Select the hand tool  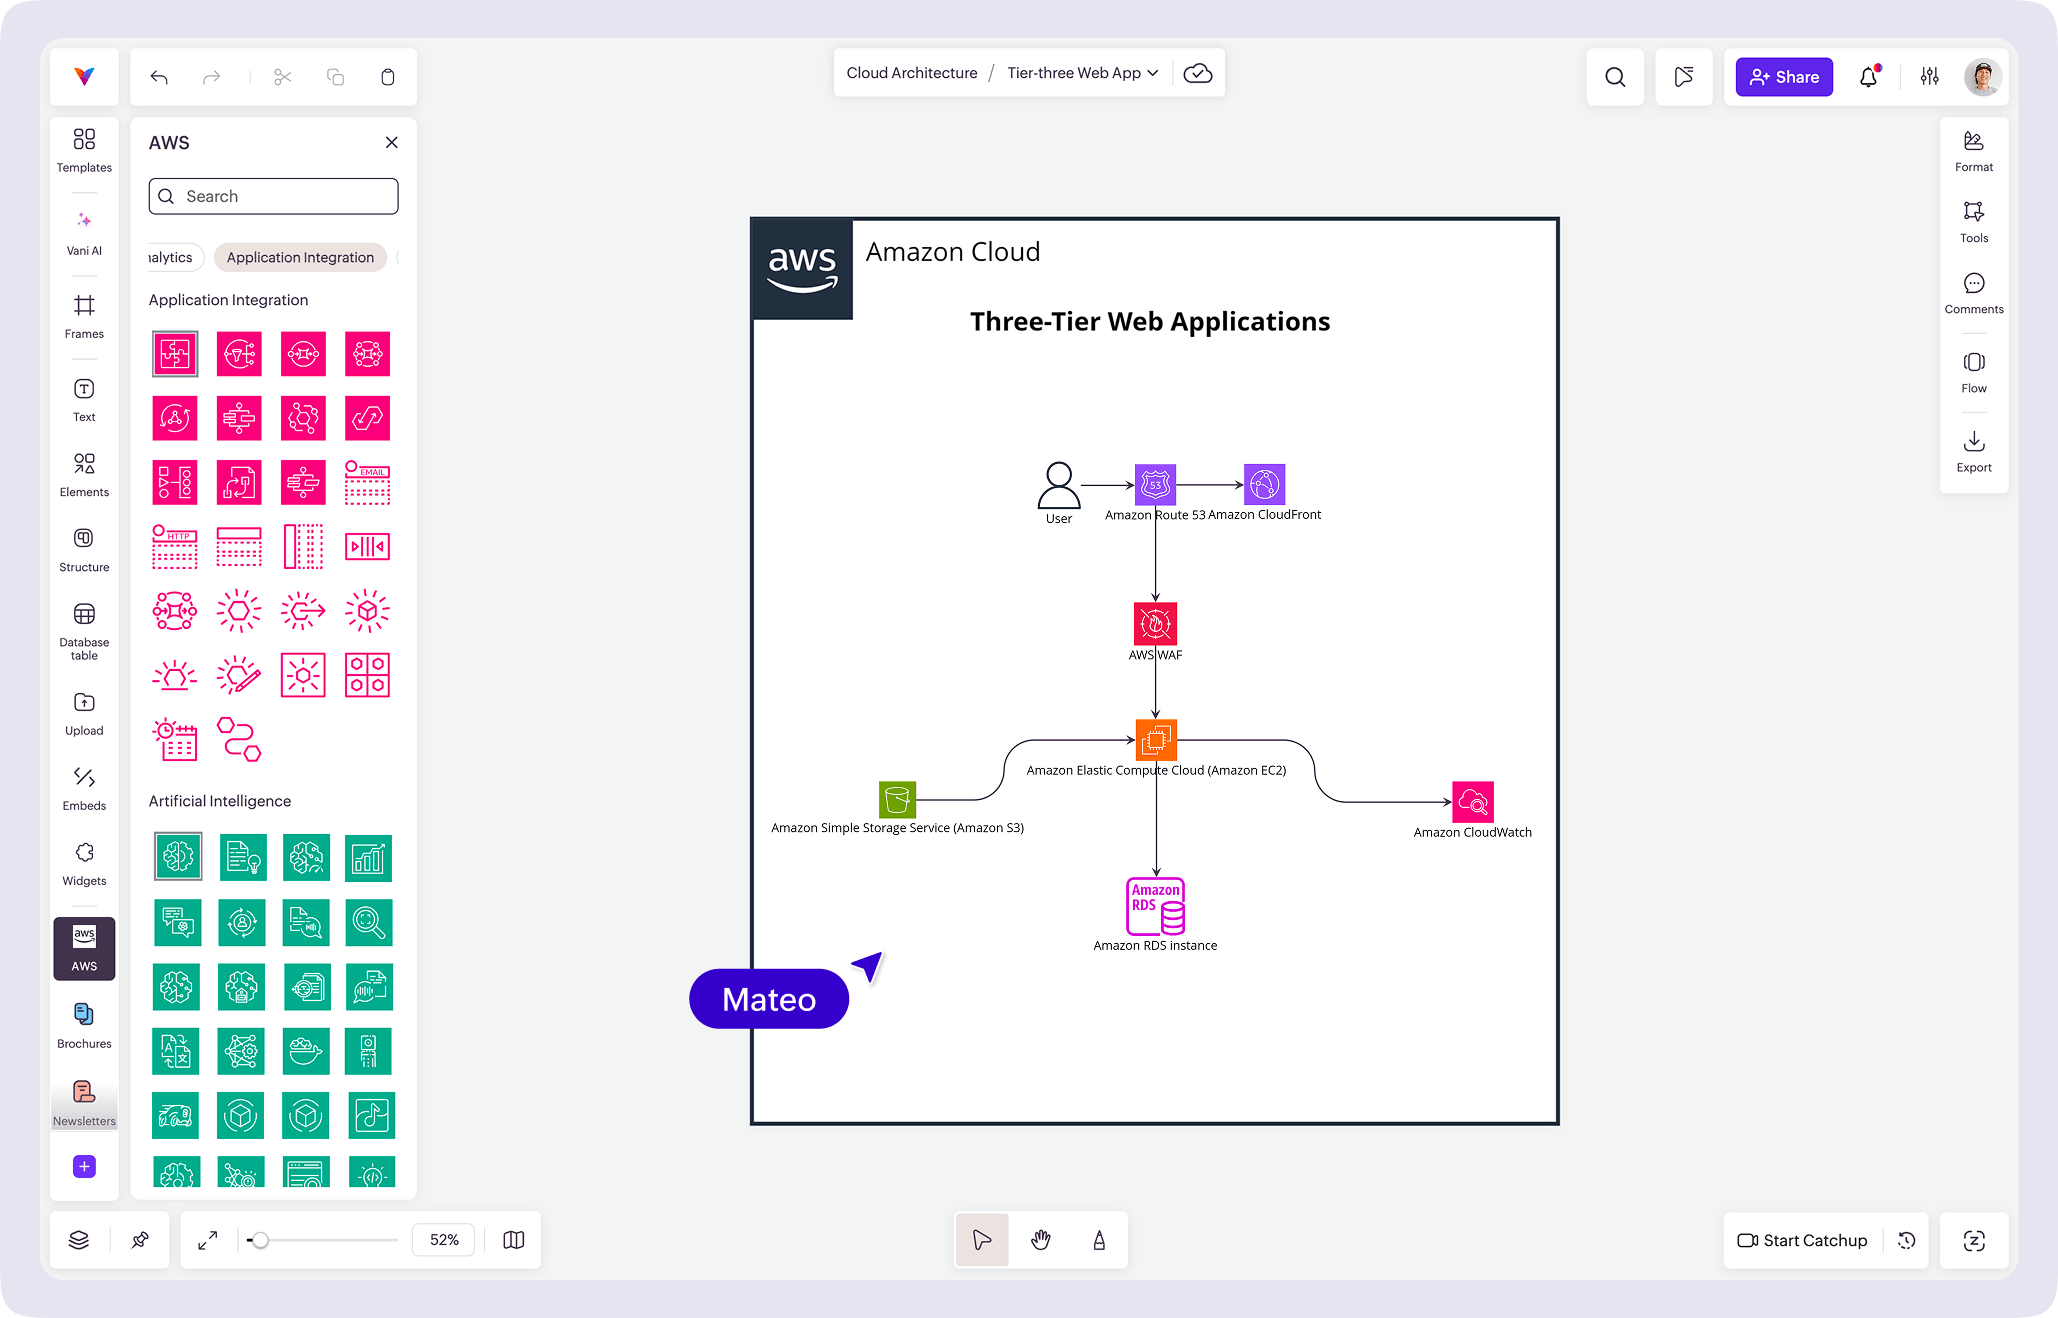coord(1040,1240)
